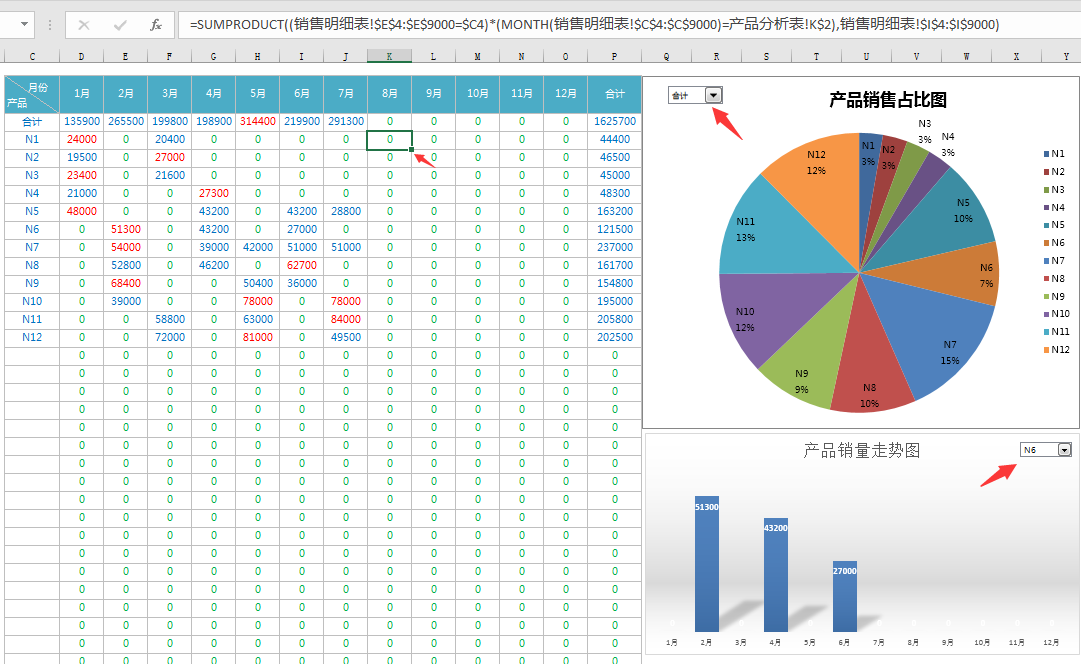The height and width of the screenshot is (664, 1081).
Task: Click the confirm checkmark icon in formula bar
Action: (x=120, y=25)
